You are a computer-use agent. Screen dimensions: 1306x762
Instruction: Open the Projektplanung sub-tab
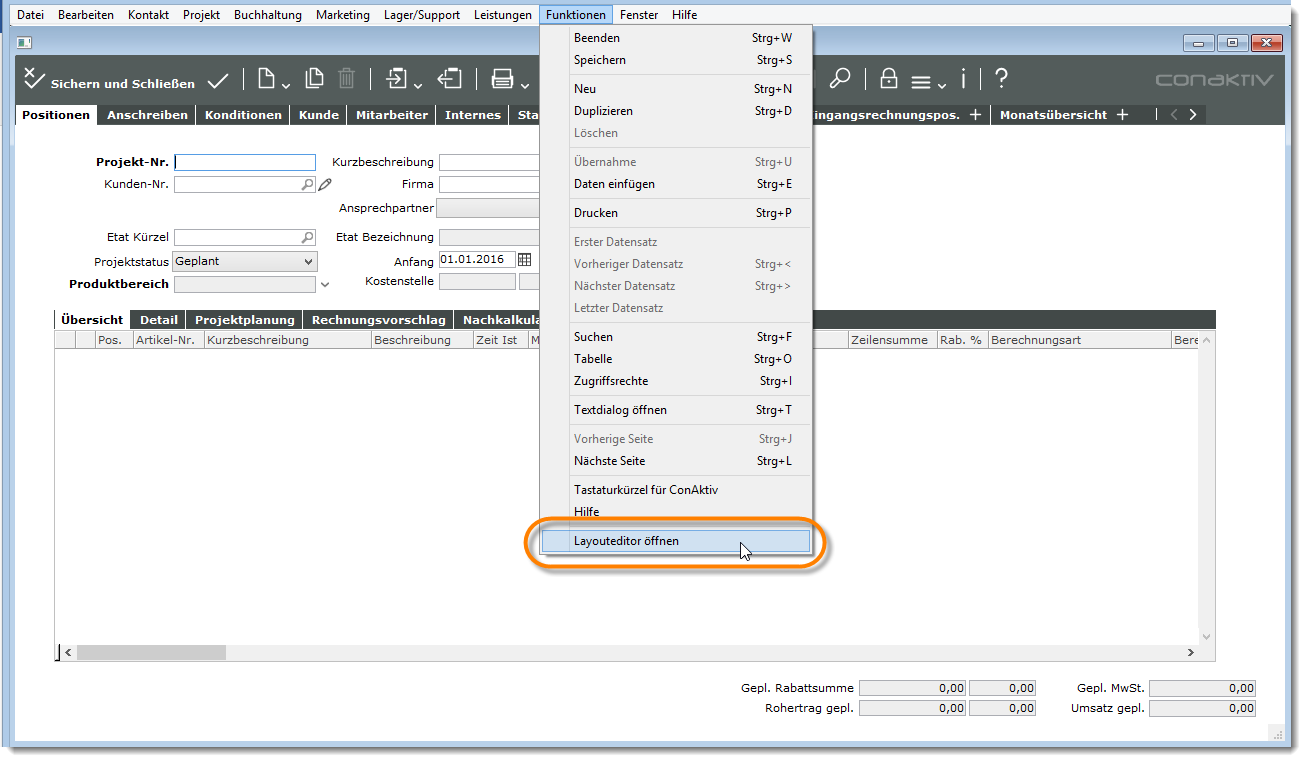245,320
